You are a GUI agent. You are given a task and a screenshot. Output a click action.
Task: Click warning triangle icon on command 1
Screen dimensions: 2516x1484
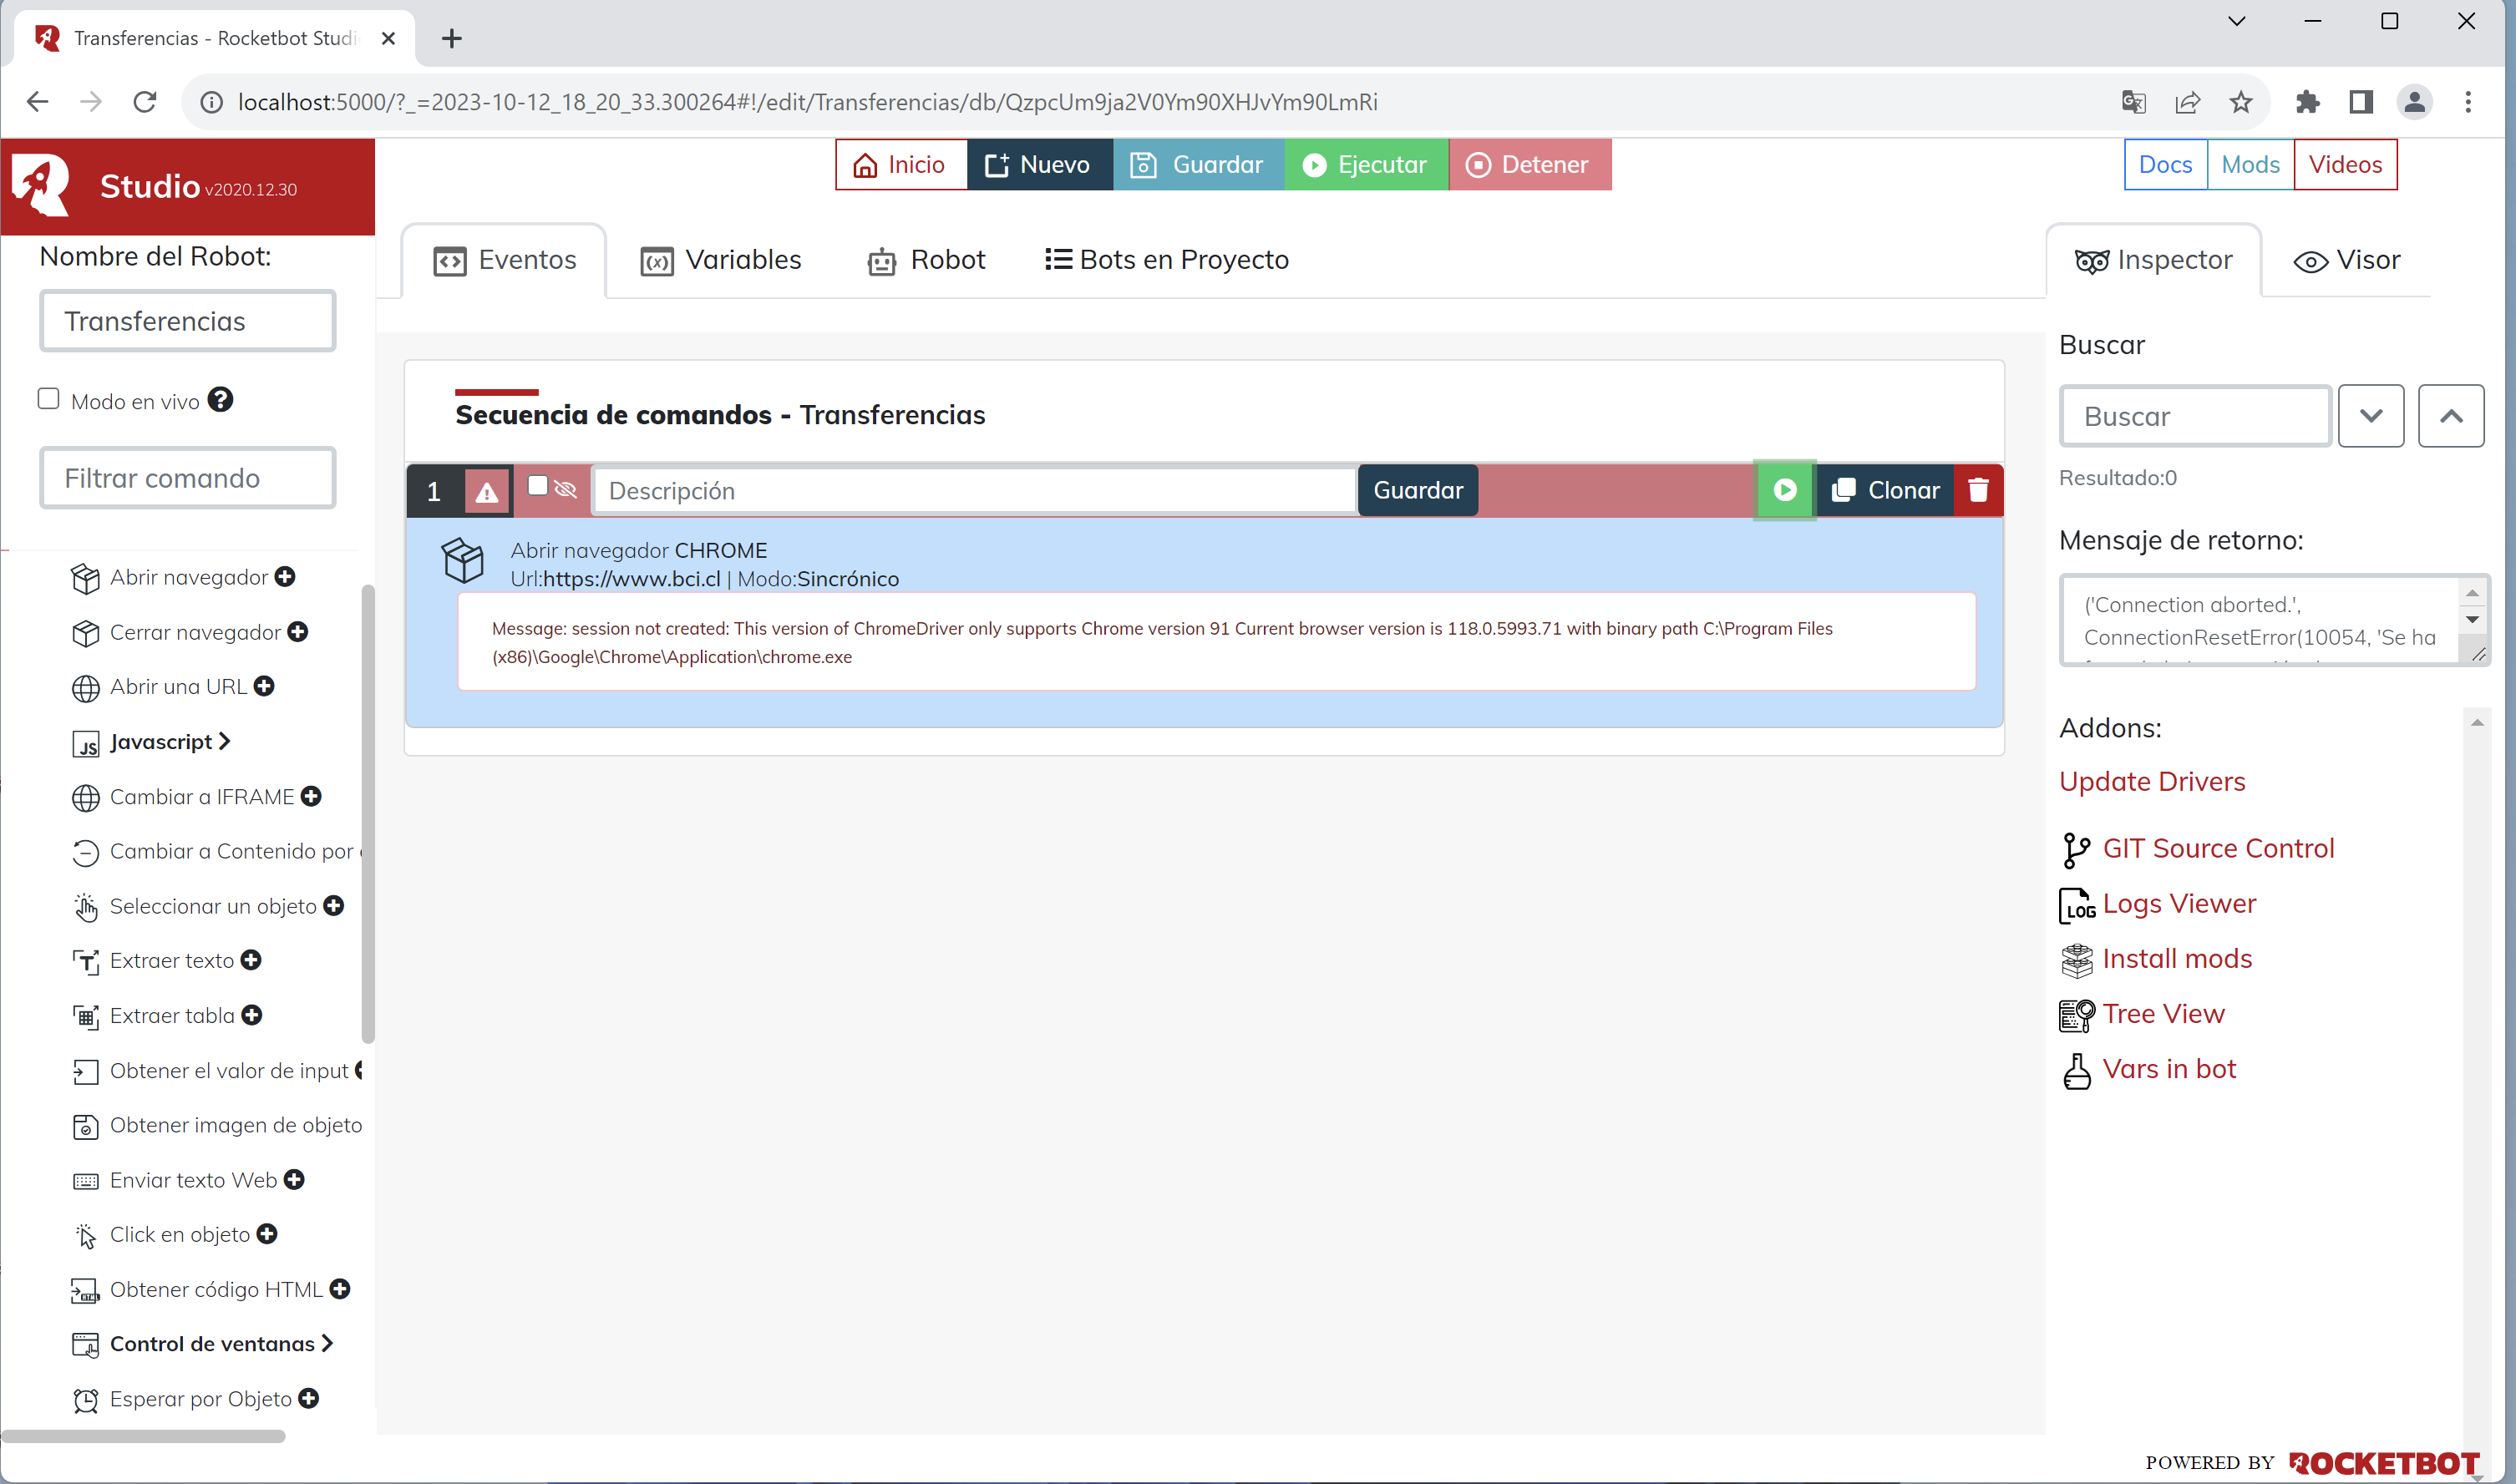(487, 492)
